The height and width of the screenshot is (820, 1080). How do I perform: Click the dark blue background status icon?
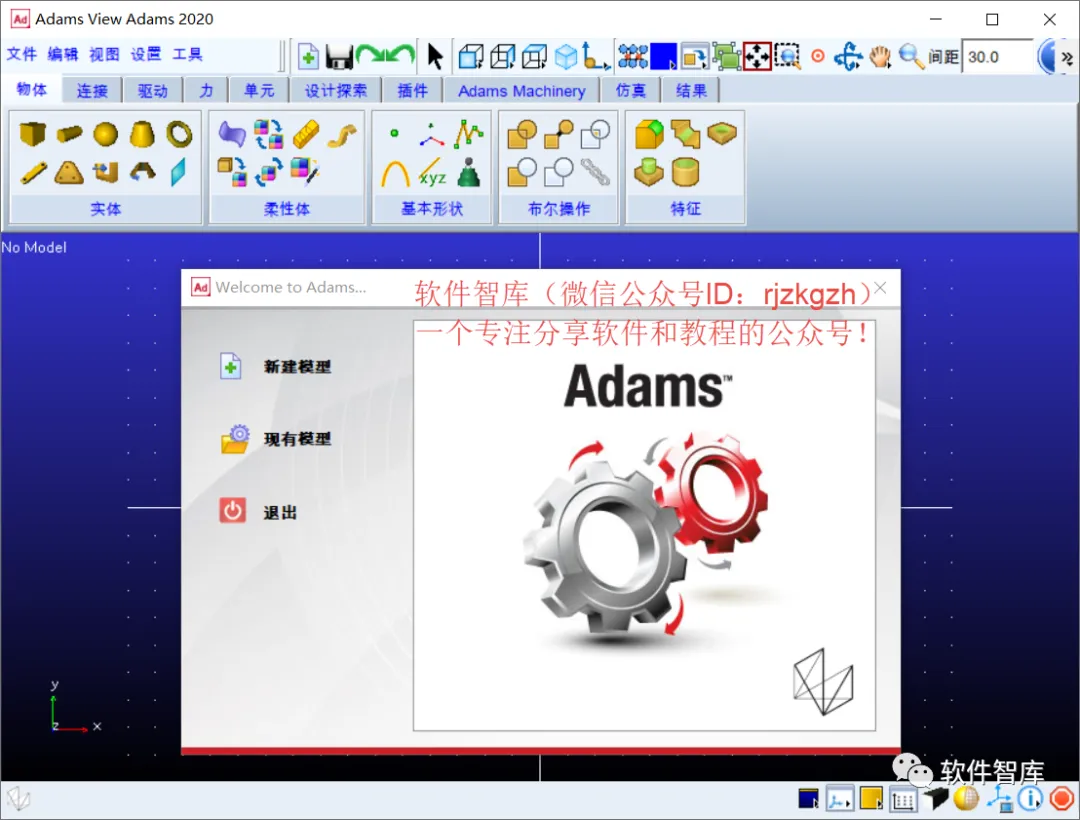808,799
